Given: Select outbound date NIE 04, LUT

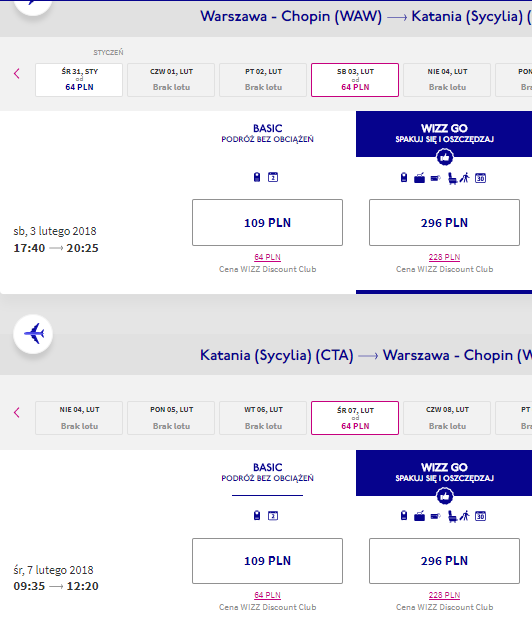Looking at the screenshot, I should pos(447,80).
